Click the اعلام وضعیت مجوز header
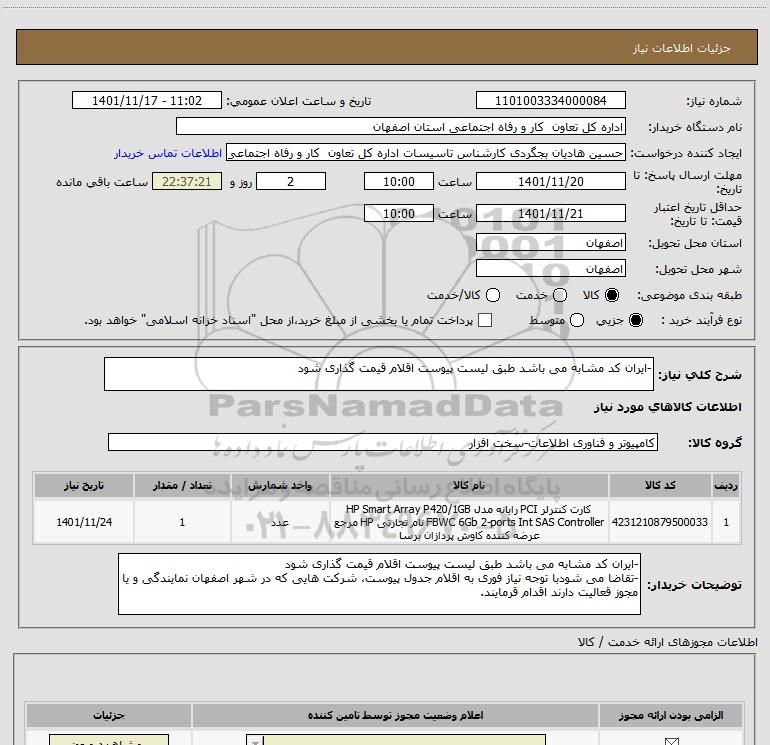 395,715
